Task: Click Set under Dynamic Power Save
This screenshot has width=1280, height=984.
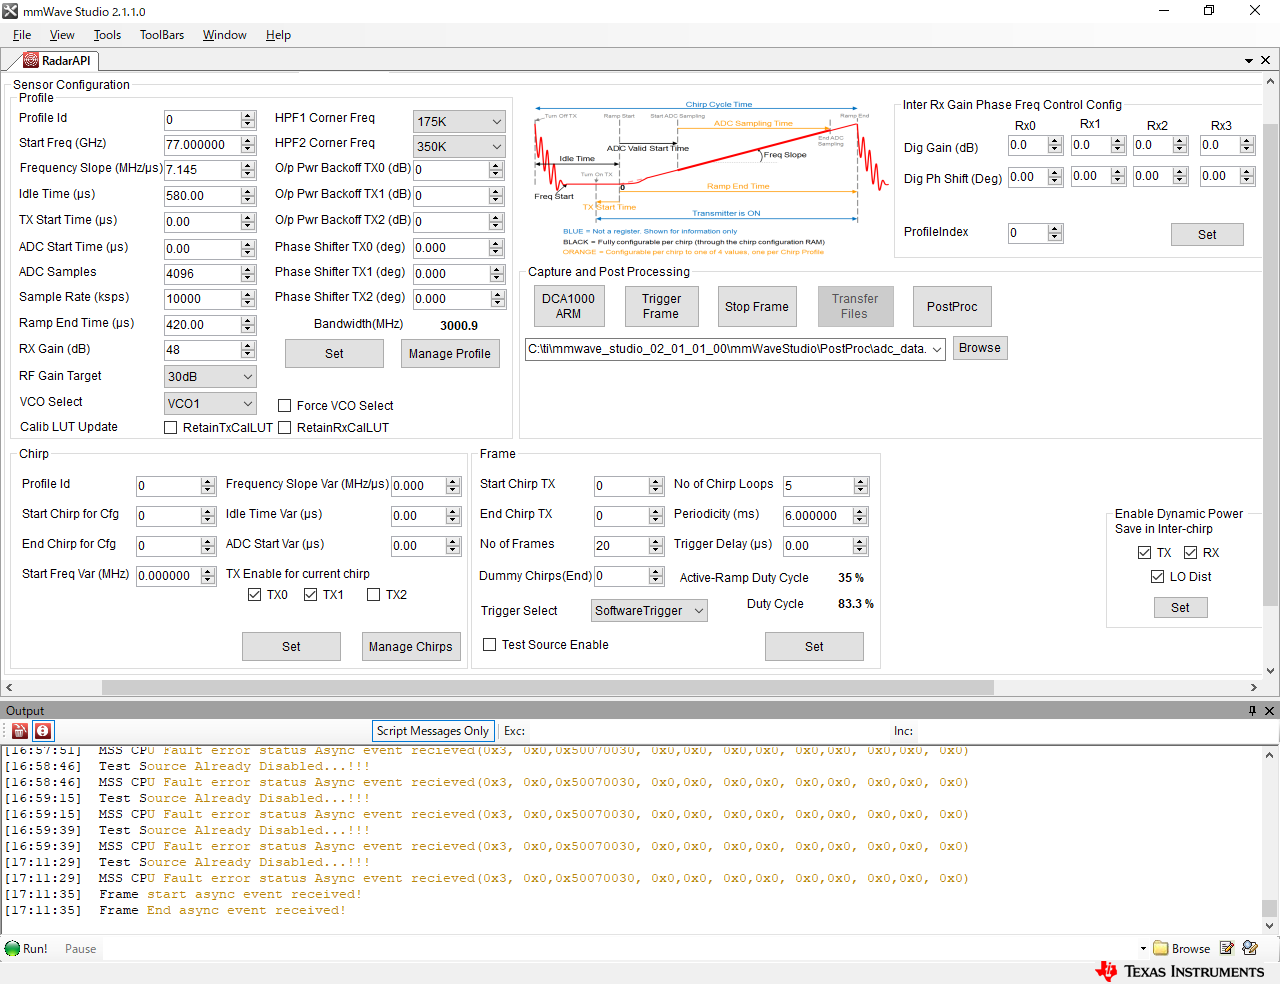Action: pyautogui.click(x=1180, y=608)
